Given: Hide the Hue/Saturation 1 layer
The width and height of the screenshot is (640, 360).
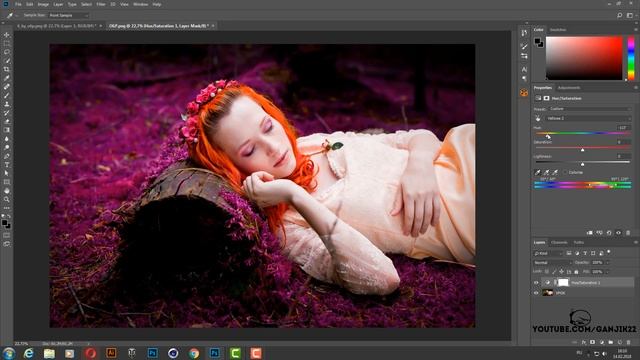Looking at the screenshot, I should coord(536,282).
